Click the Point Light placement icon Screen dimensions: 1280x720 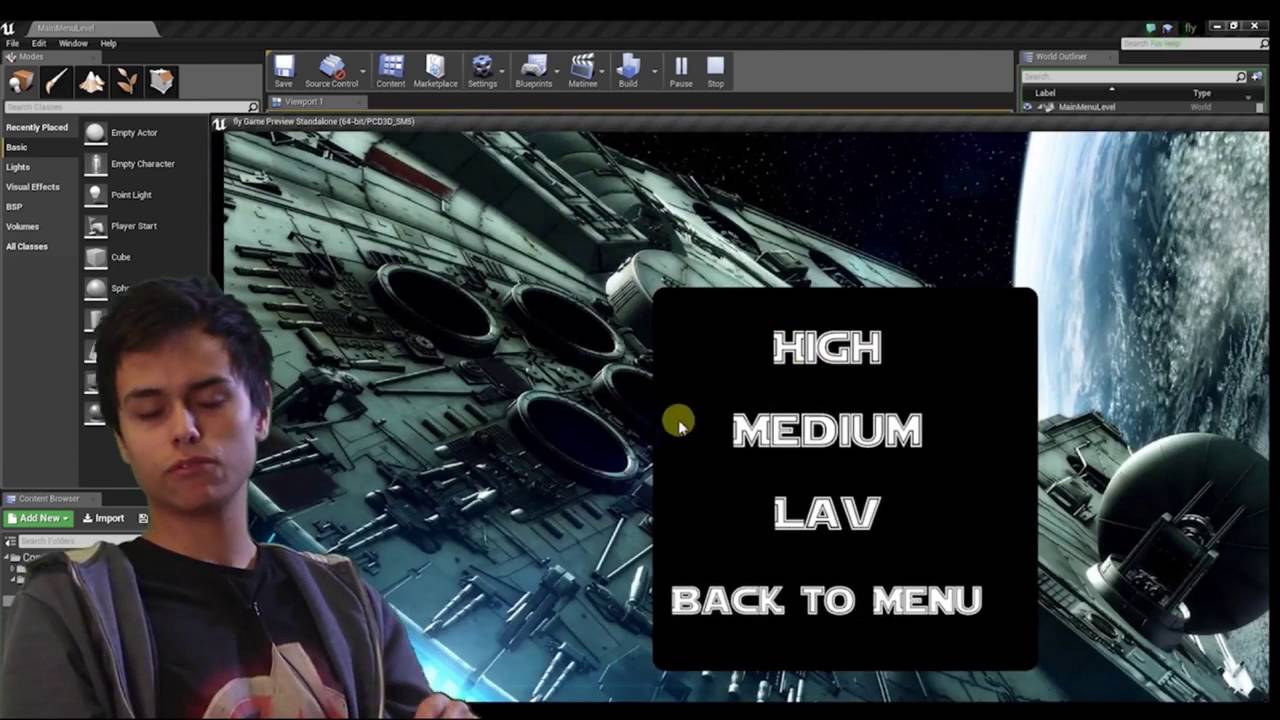click(95, 195)
